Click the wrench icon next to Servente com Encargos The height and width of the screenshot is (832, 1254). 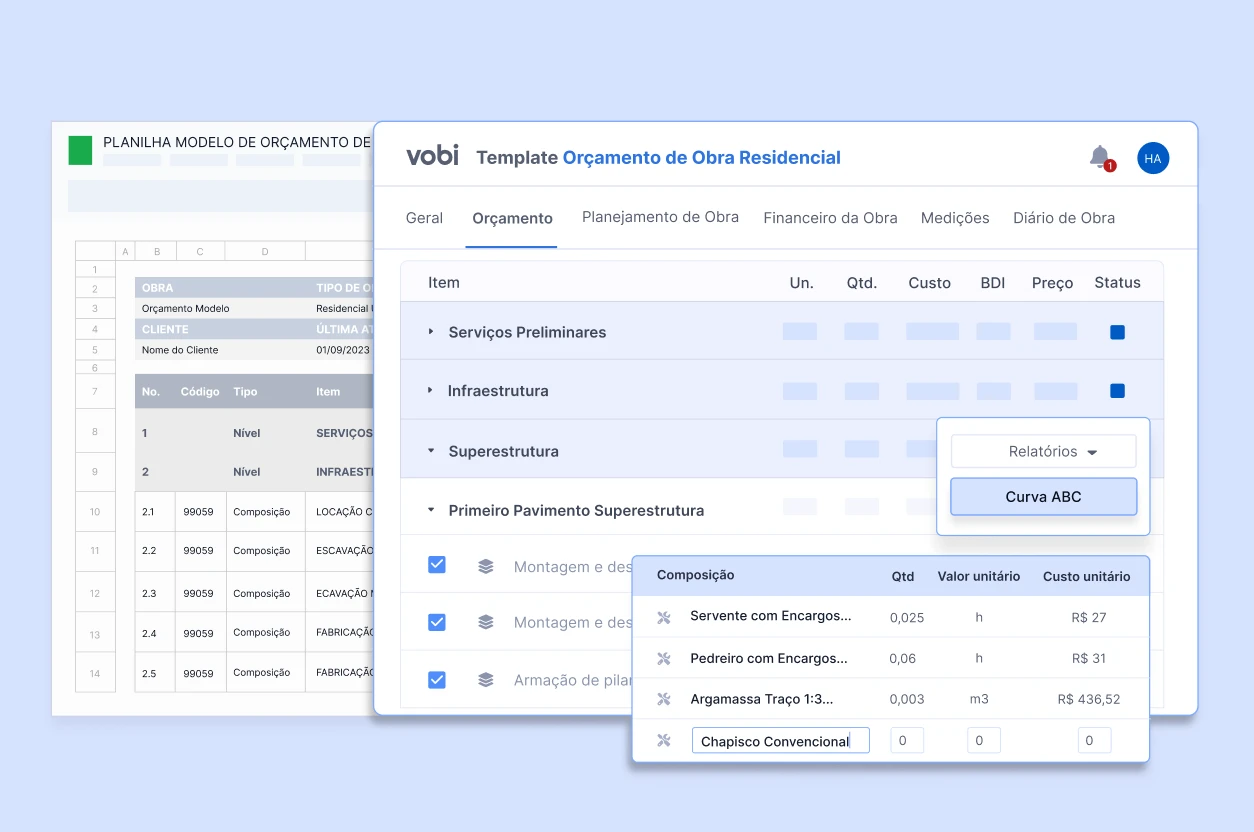pos(663,617)
